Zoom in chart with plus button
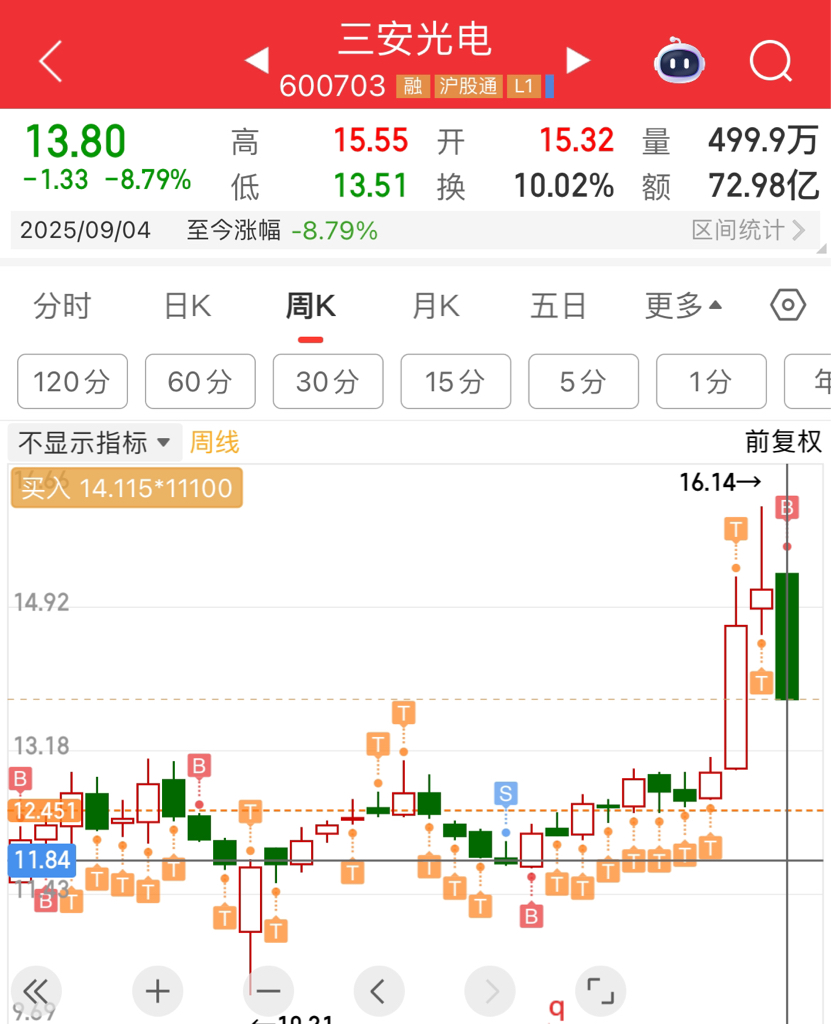831x1024 pixels. 157,991
